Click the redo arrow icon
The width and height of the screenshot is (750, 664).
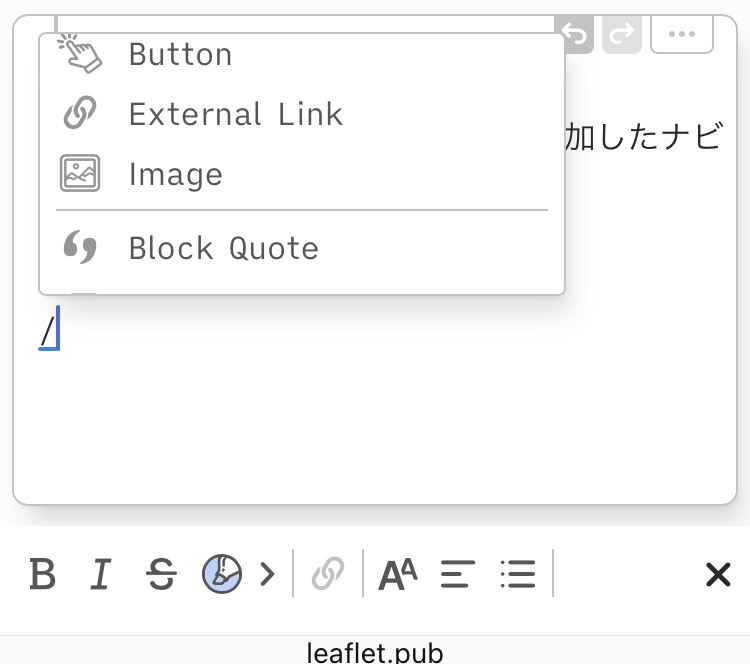[x=621, y=35]
